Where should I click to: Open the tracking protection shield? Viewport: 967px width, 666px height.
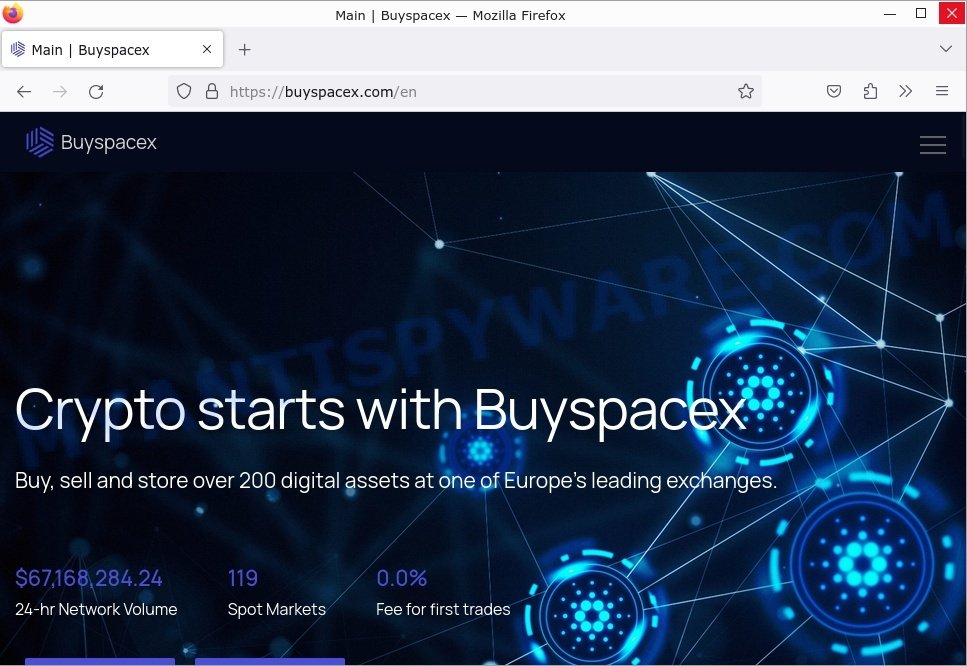(x=184, y=91)
